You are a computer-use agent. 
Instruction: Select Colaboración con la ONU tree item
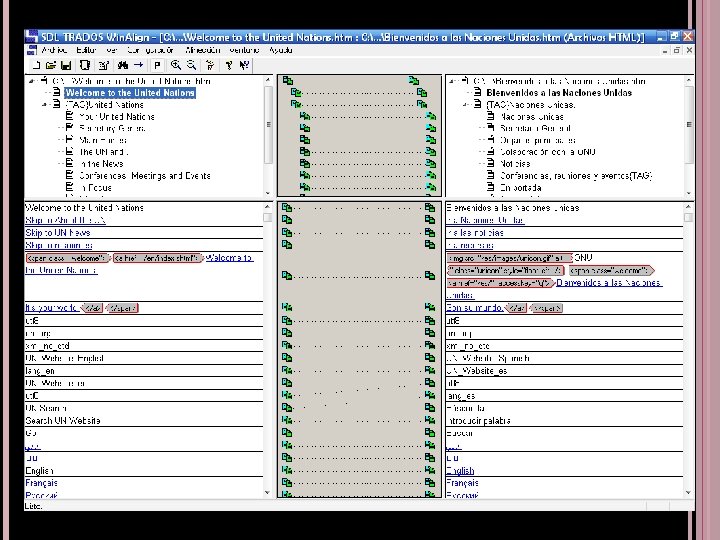[x=547, y=152]
